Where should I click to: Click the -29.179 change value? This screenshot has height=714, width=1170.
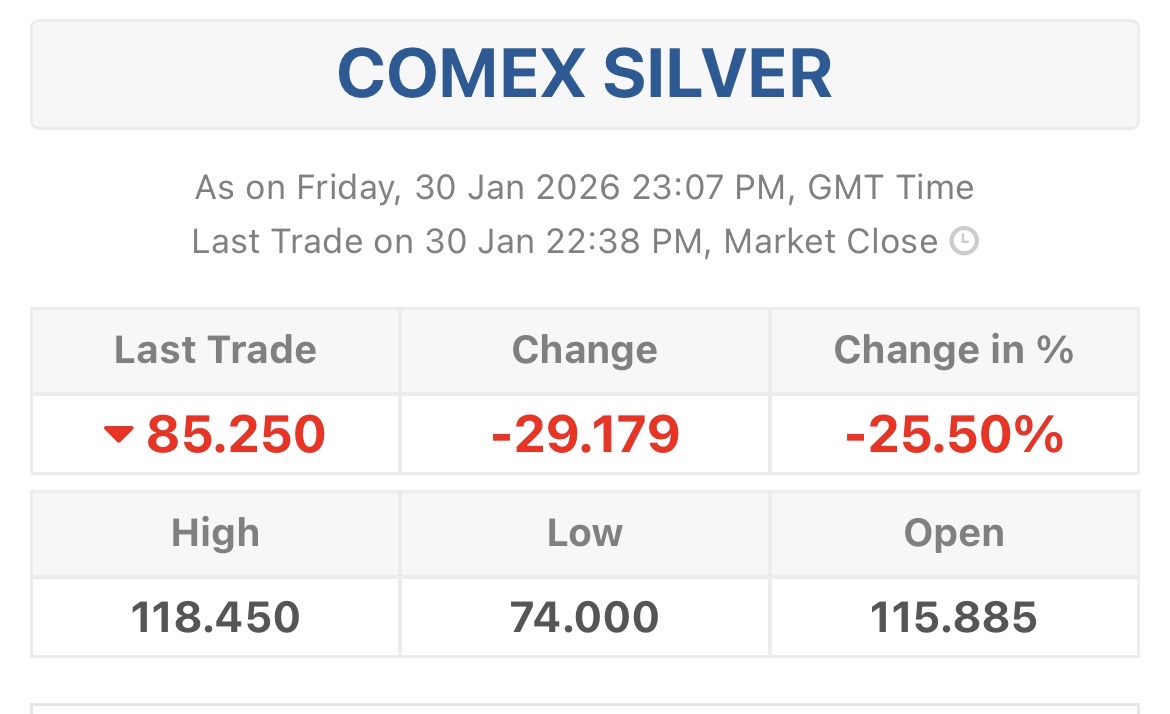585,434
